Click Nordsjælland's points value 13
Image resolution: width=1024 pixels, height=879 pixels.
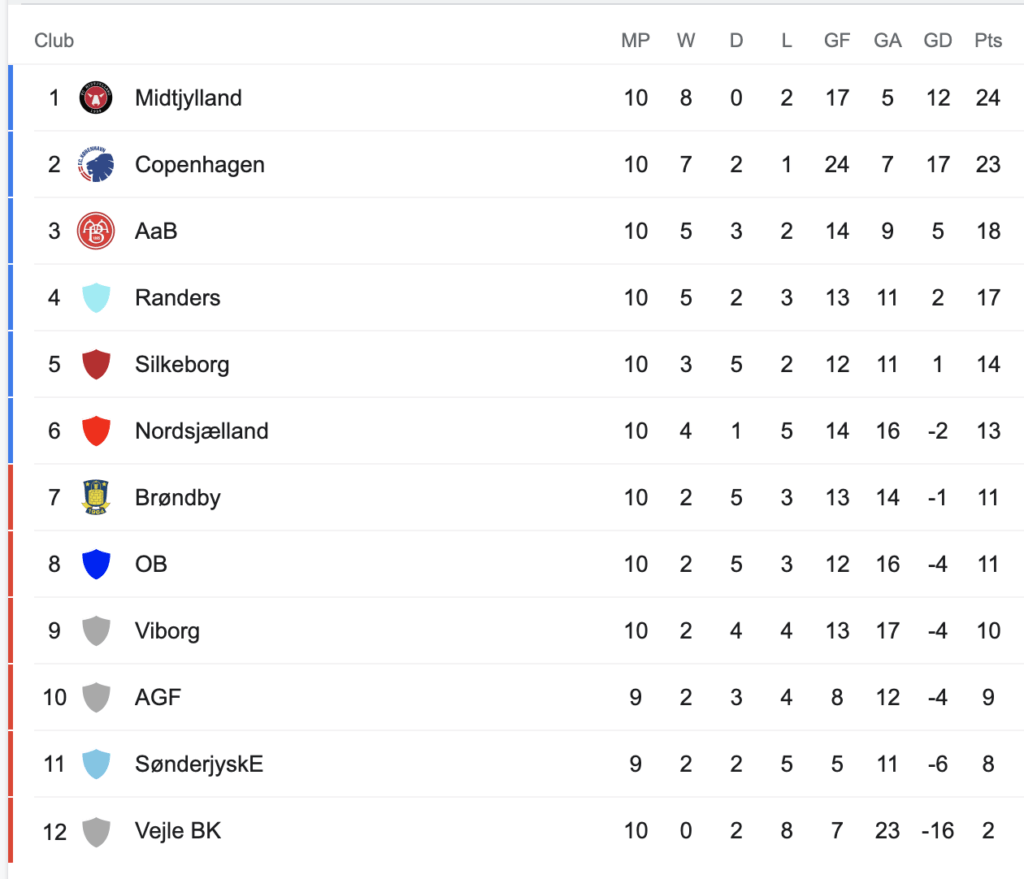pos(988,431)
